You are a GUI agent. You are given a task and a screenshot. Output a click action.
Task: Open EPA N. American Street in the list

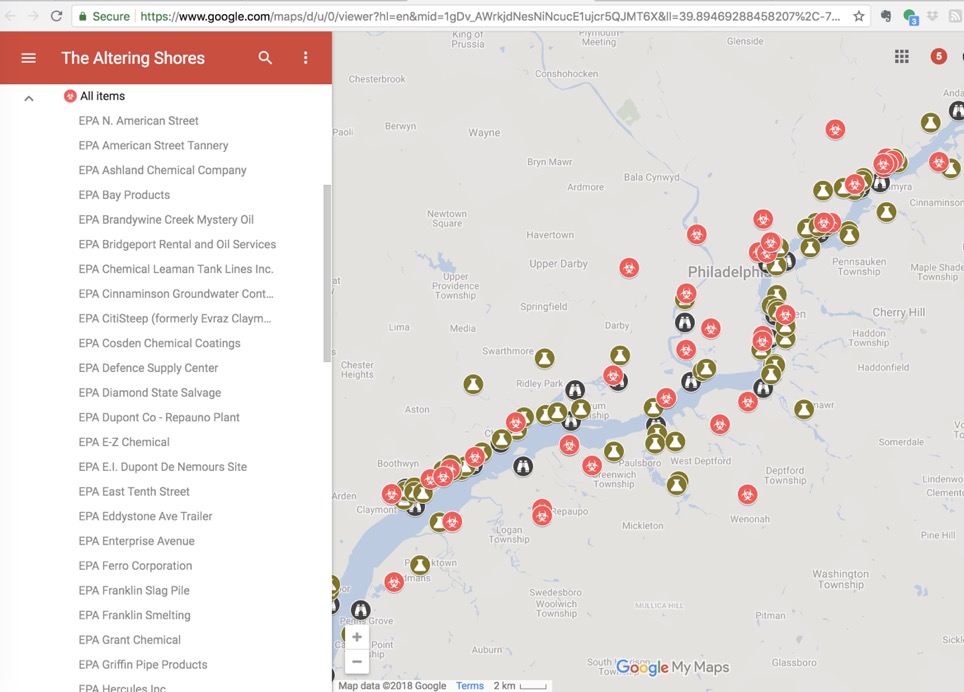point(138,120)
